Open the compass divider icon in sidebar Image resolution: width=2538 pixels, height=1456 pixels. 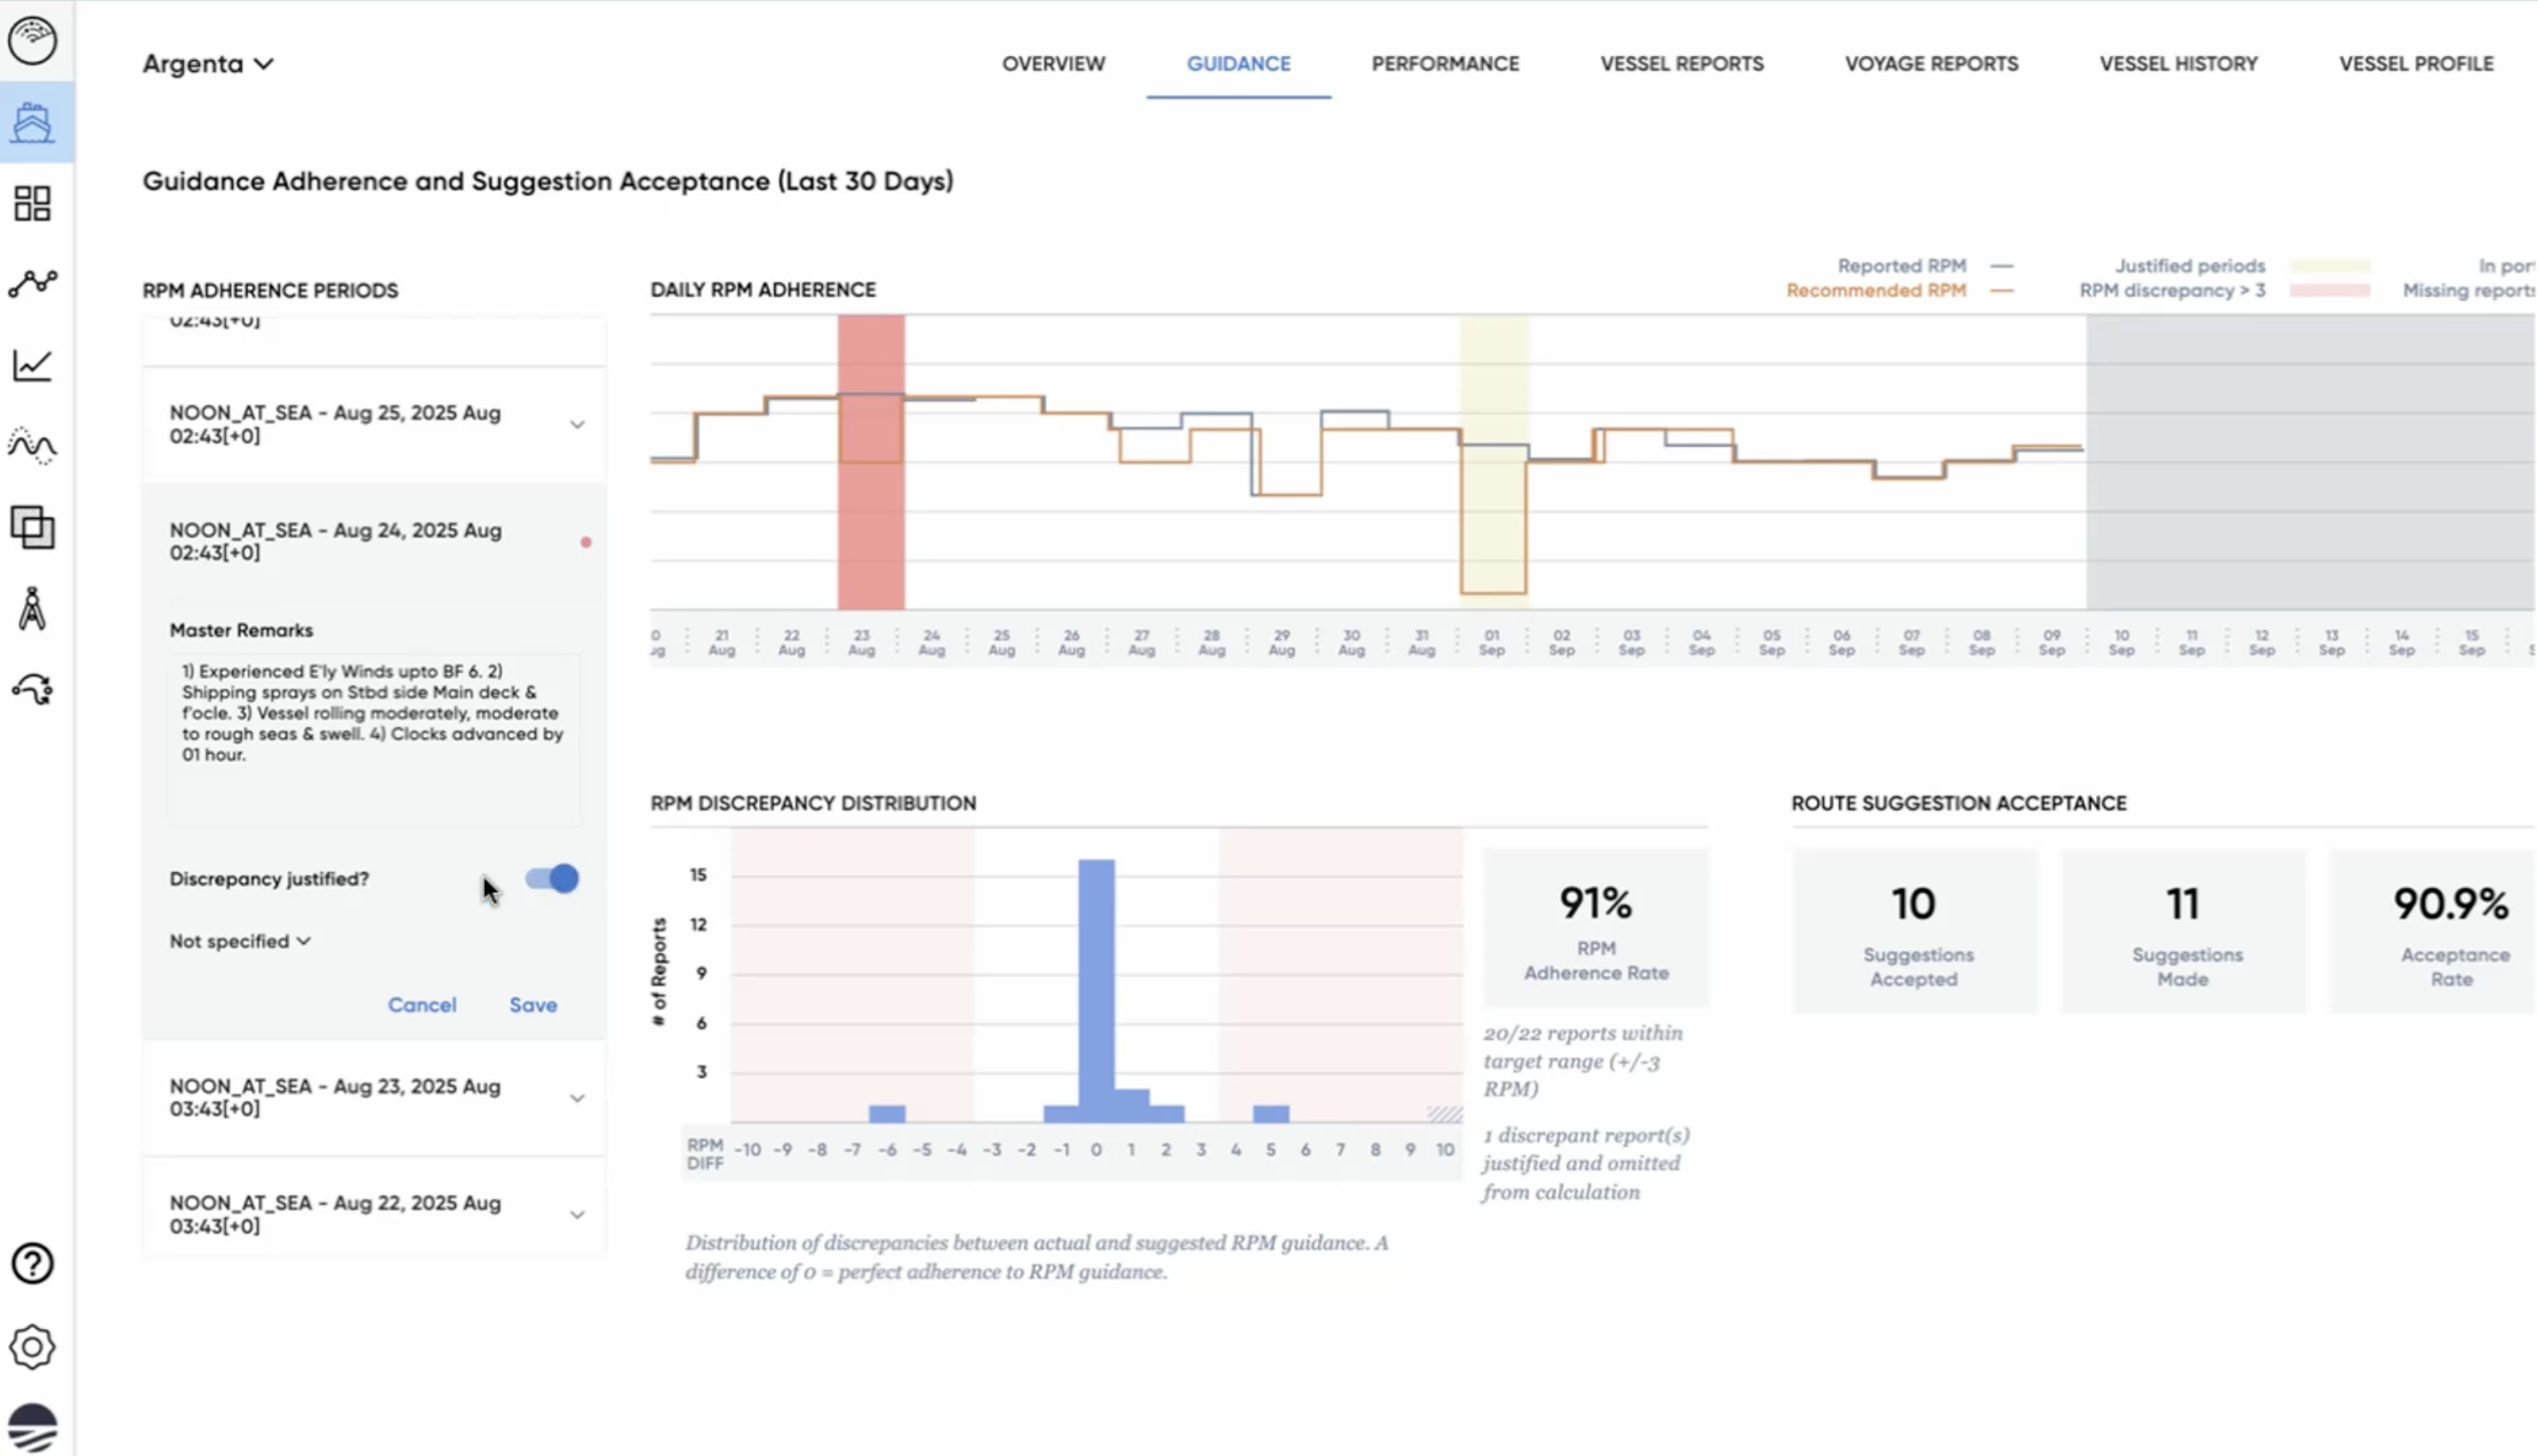click(x=33, y=608)
